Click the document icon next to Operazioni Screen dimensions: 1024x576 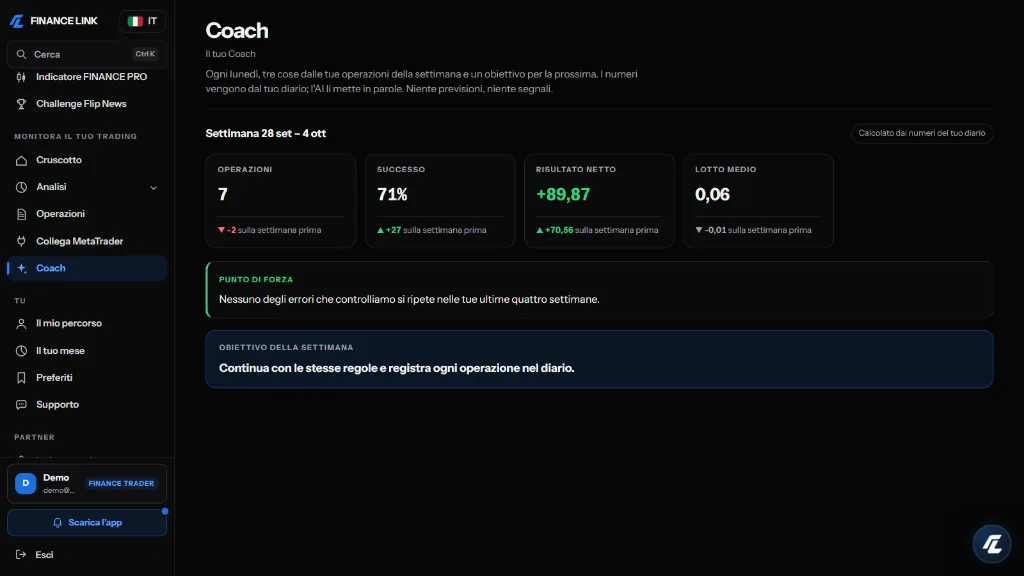[x=22, y=214]
